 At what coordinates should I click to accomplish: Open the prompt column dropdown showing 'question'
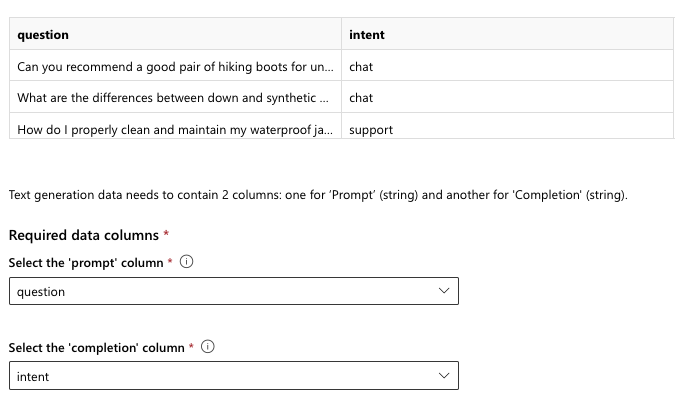click(x=233, y=292)
